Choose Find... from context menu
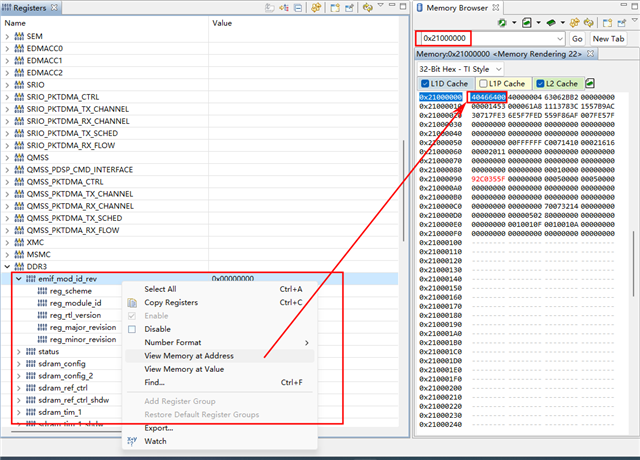The width and height of the screenshot is (640, 460). tap(219, 382)
